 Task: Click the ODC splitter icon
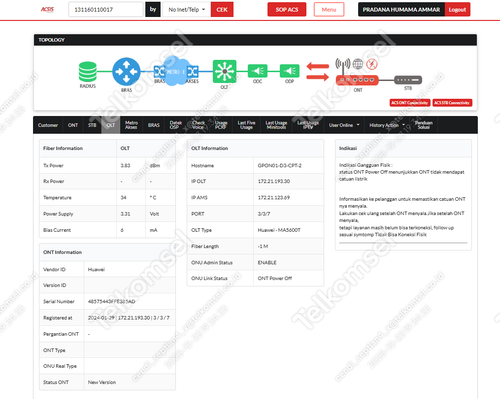tap(257, 71)
